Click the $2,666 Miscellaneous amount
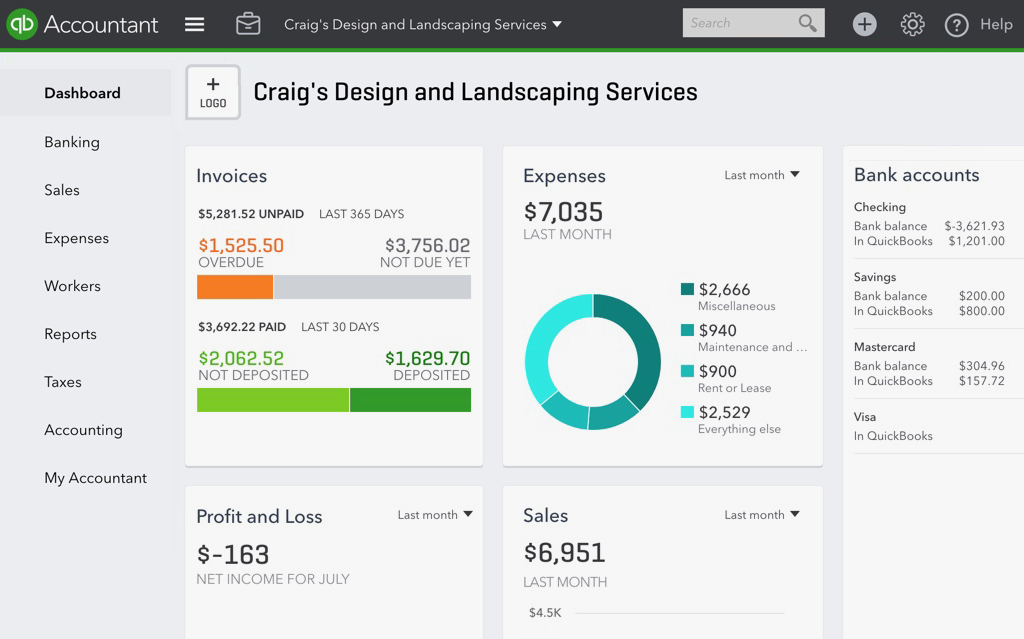This screenshot has width=1024, height=639. [x=724, y=289]
